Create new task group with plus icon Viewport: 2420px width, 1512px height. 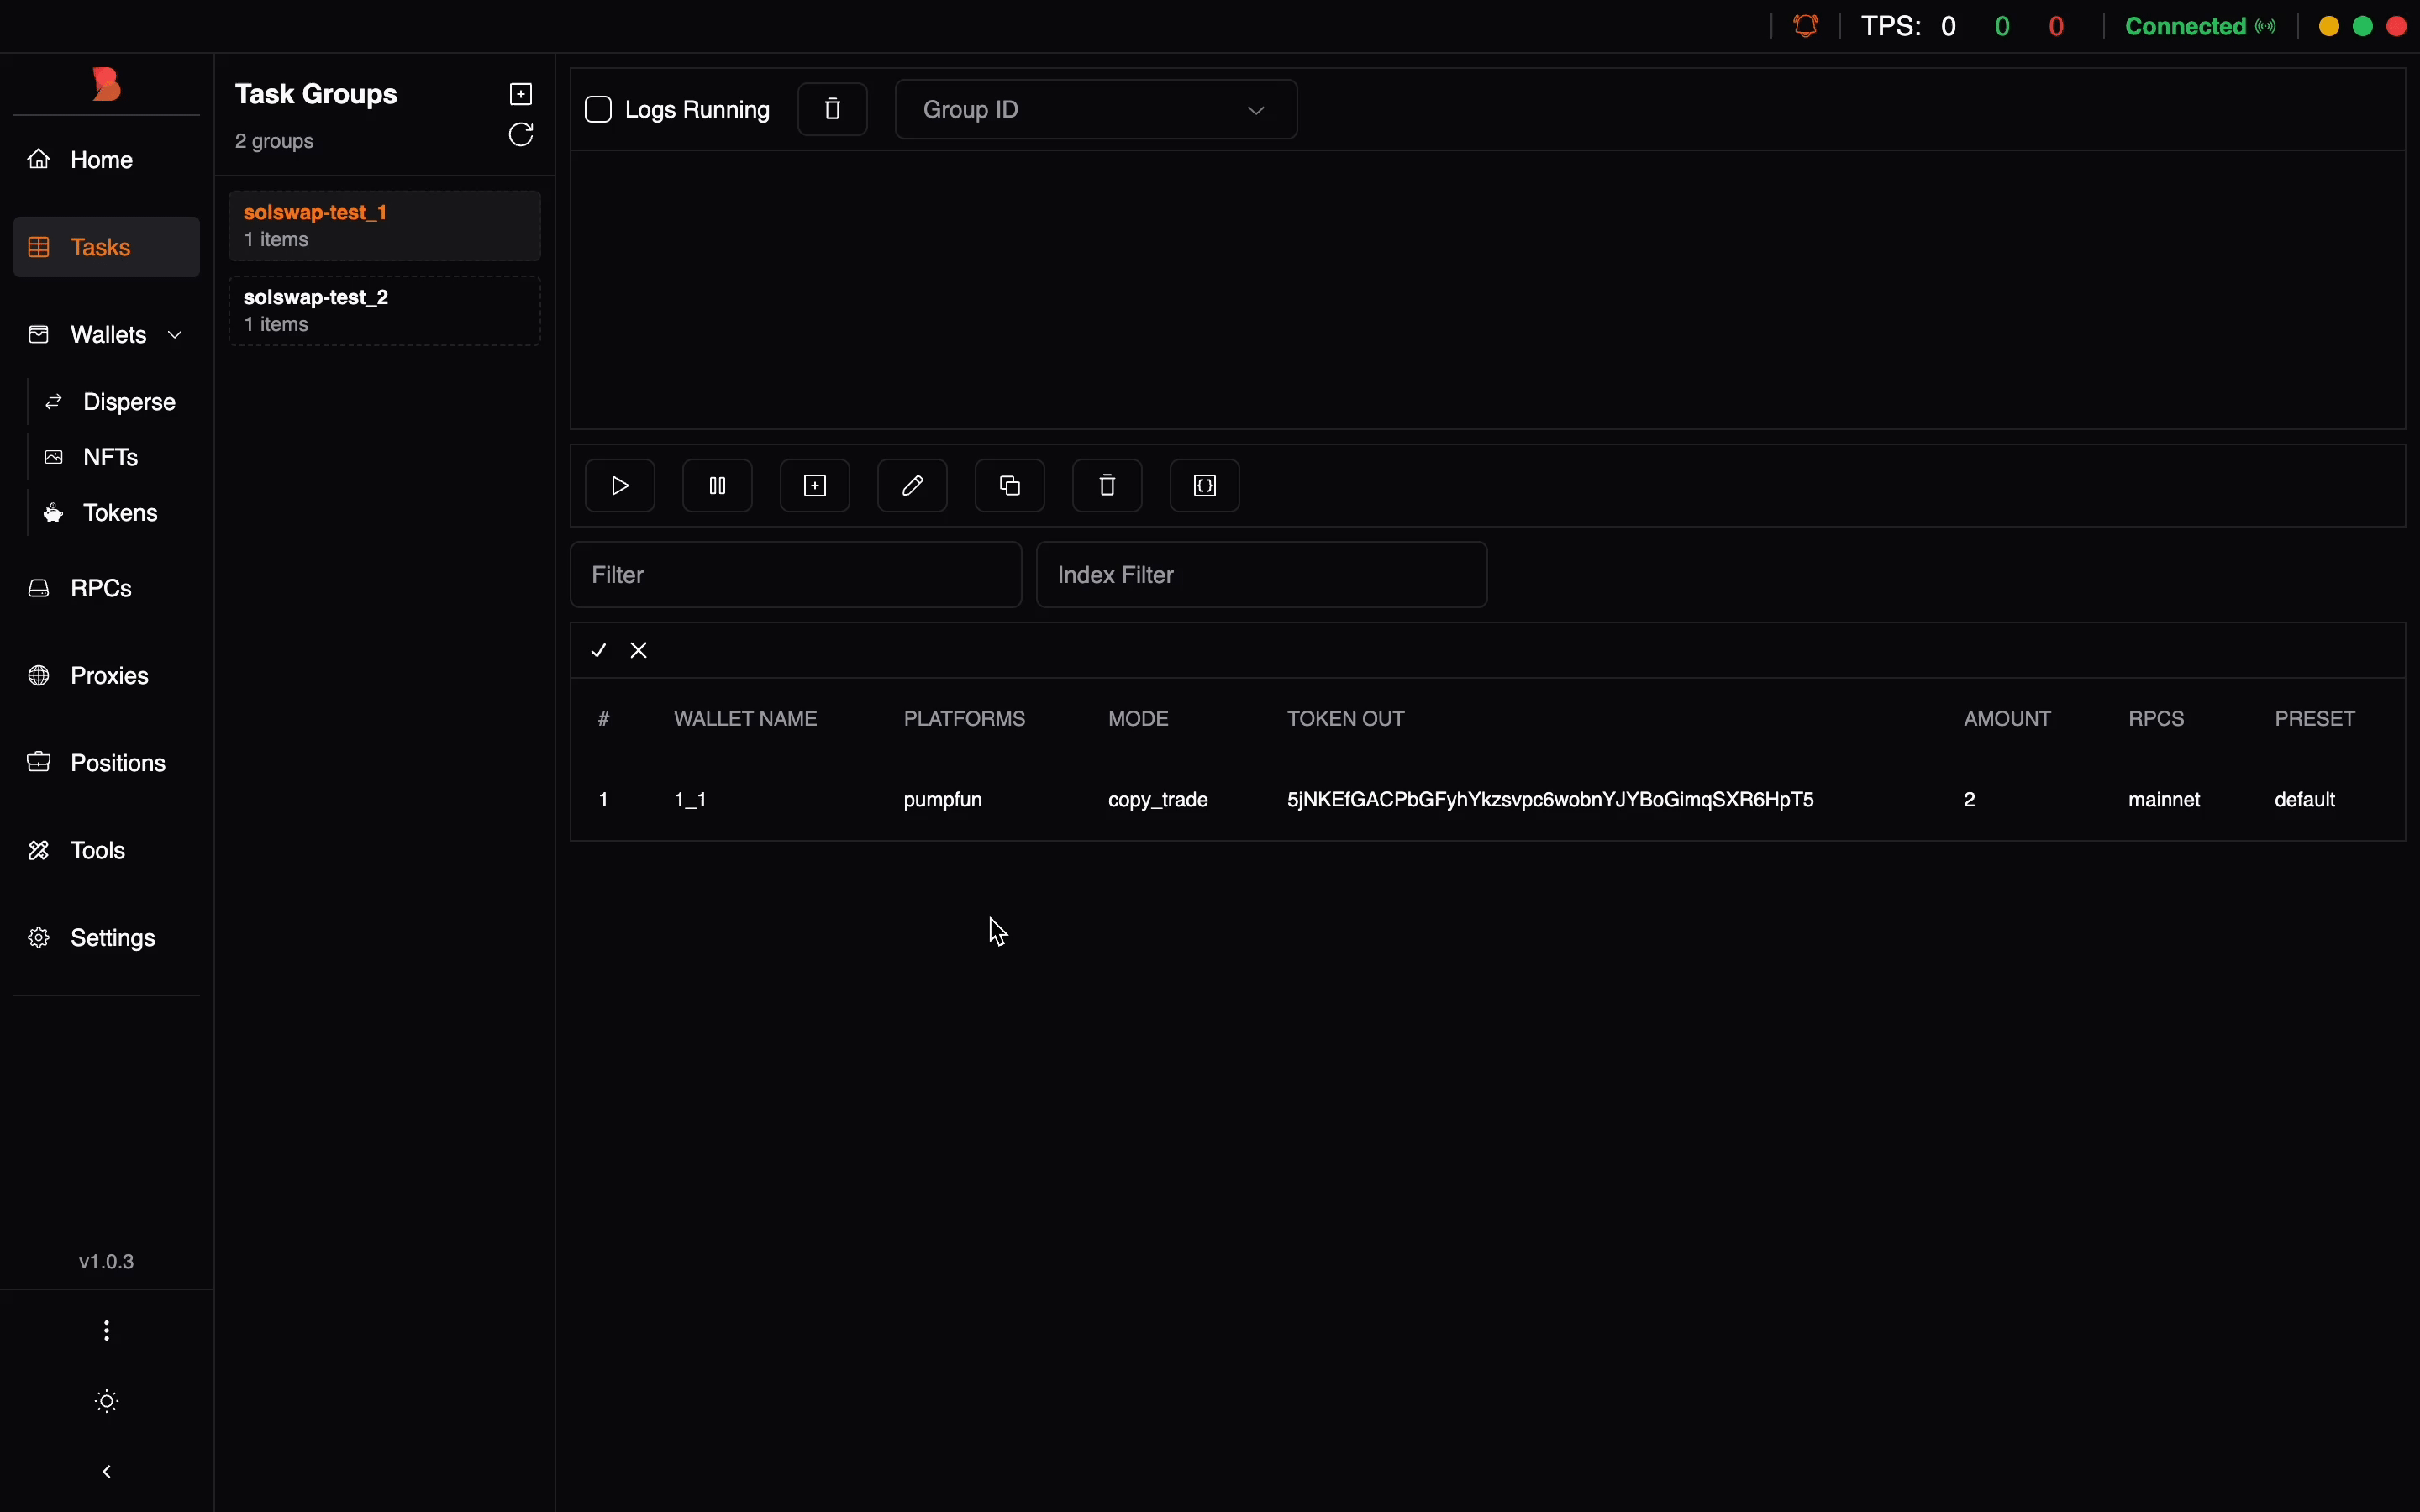[x=521, y=94]
